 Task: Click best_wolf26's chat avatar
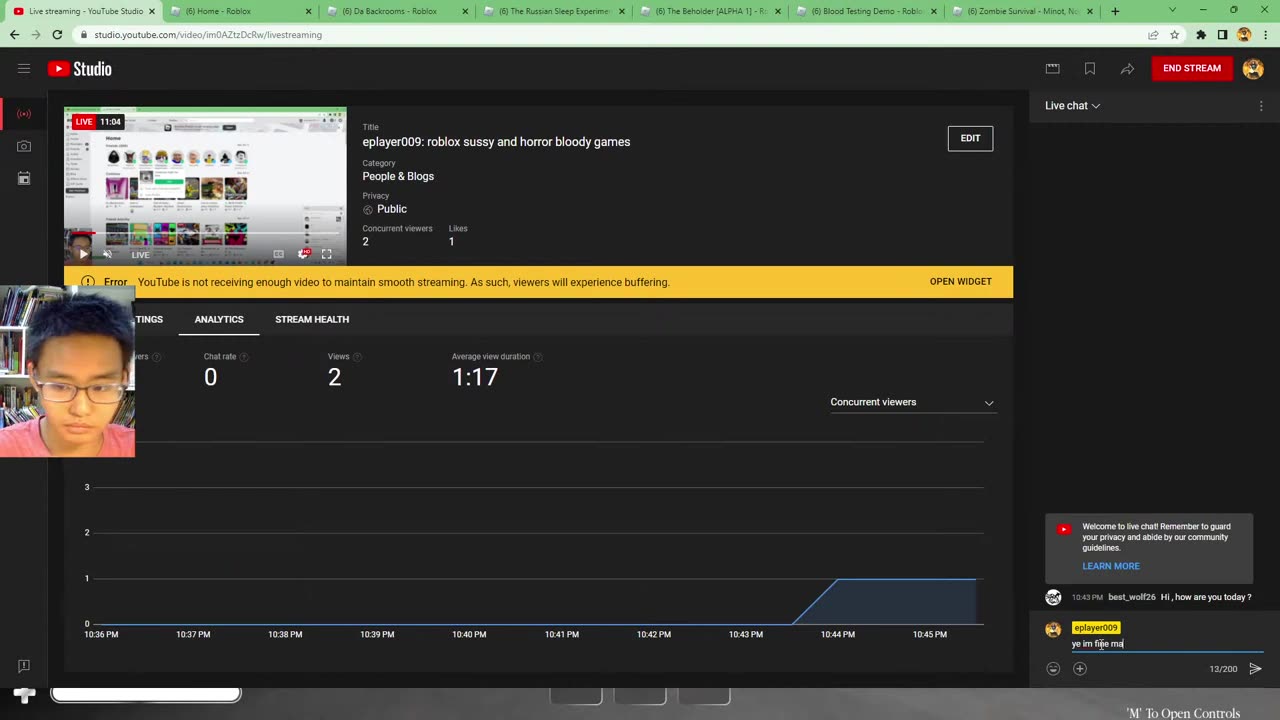pyautogui.click(x=1053, y=597)
